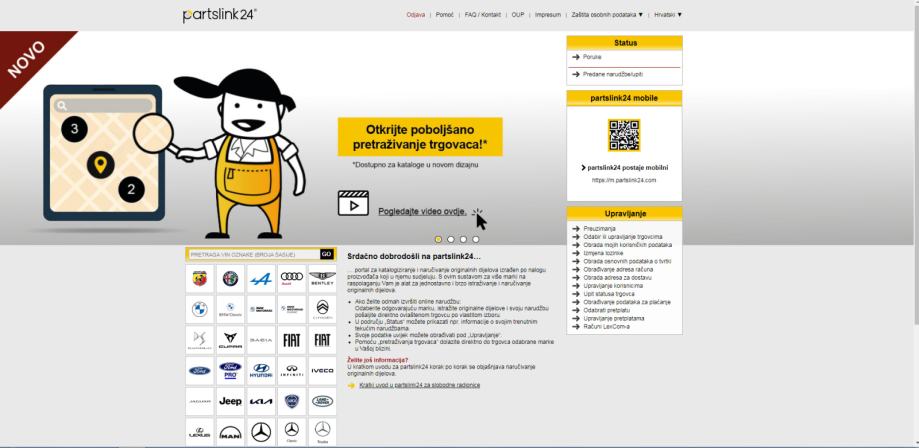919x448 pixels.
Task: Open Poruke in the Status panel
Action: tap(592, 57)
